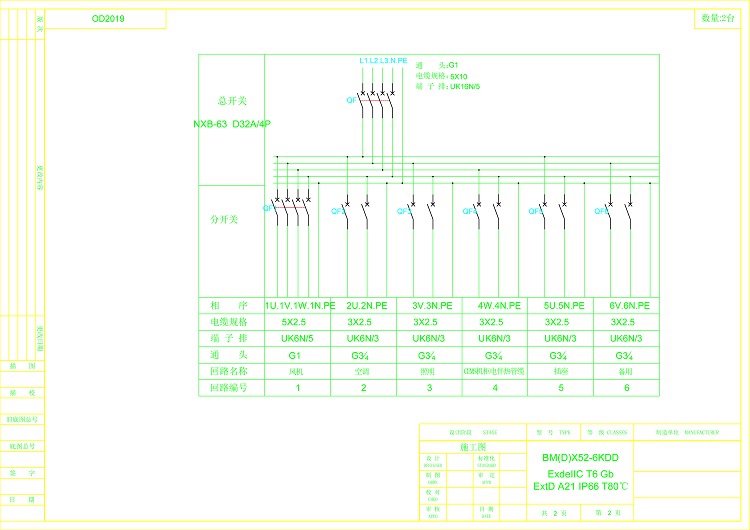Click circuit number "5" cell
This screenshot has height=530, width=750.
coord(561,387)
